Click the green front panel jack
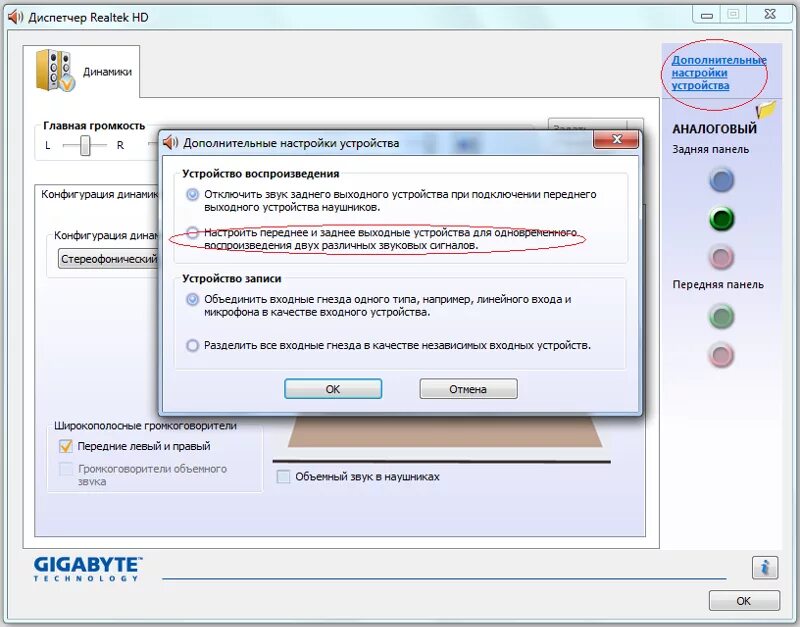The height and width of the screenshot is (627, 800). [721, 316]
